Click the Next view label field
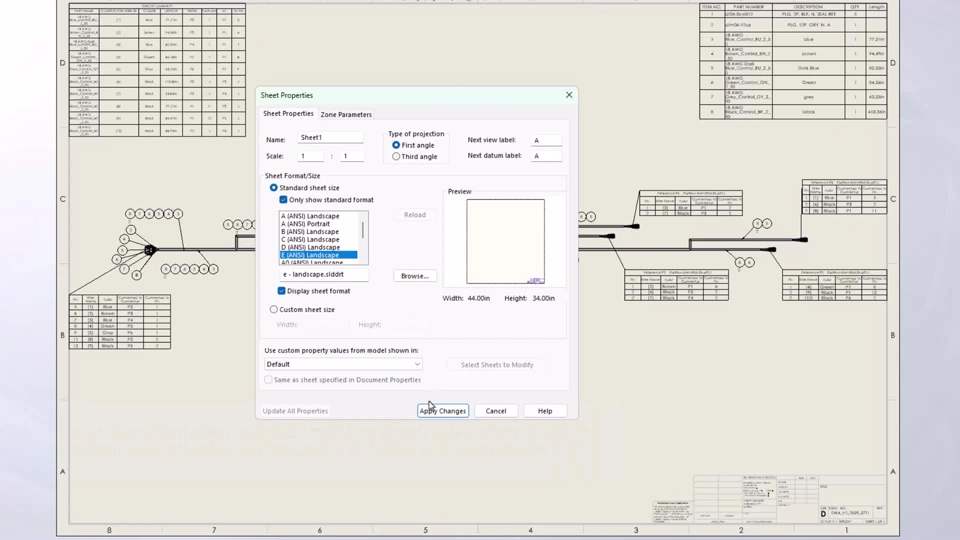This screenshot has height=540, width=960. 546,140
